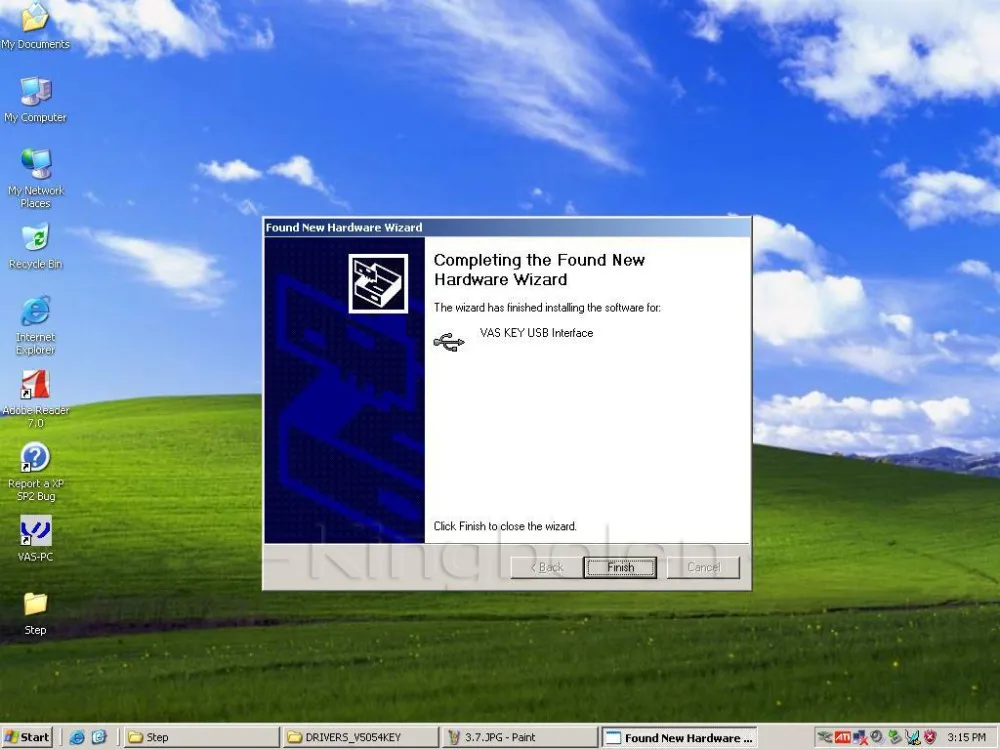Click the Found New Hardware taskbar button
The image size is (1000, 750).
point(679,737)
